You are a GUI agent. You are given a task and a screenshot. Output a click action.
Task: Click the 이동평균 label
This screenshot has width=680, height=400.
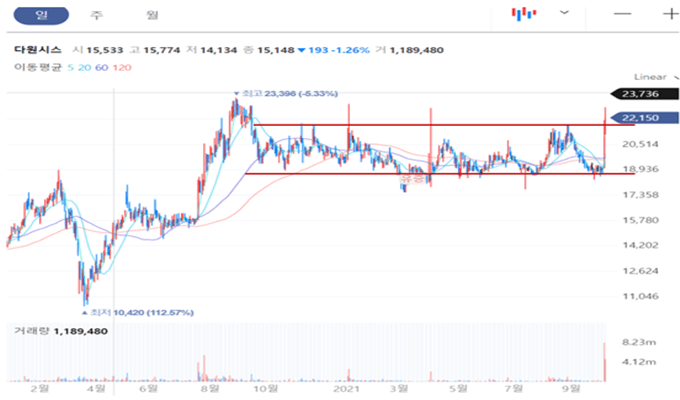pos(38,68)
